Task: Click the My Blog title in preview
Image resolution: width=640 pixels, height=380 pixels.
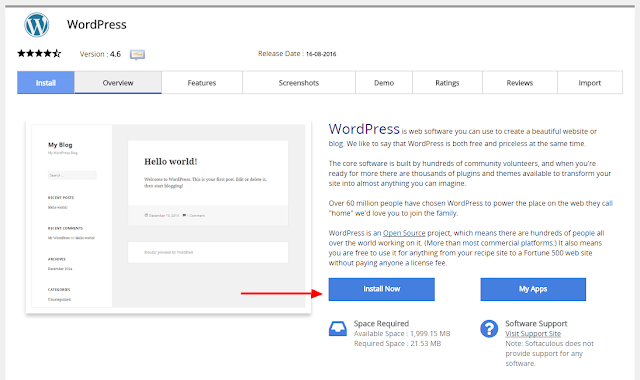Action: 60,144
